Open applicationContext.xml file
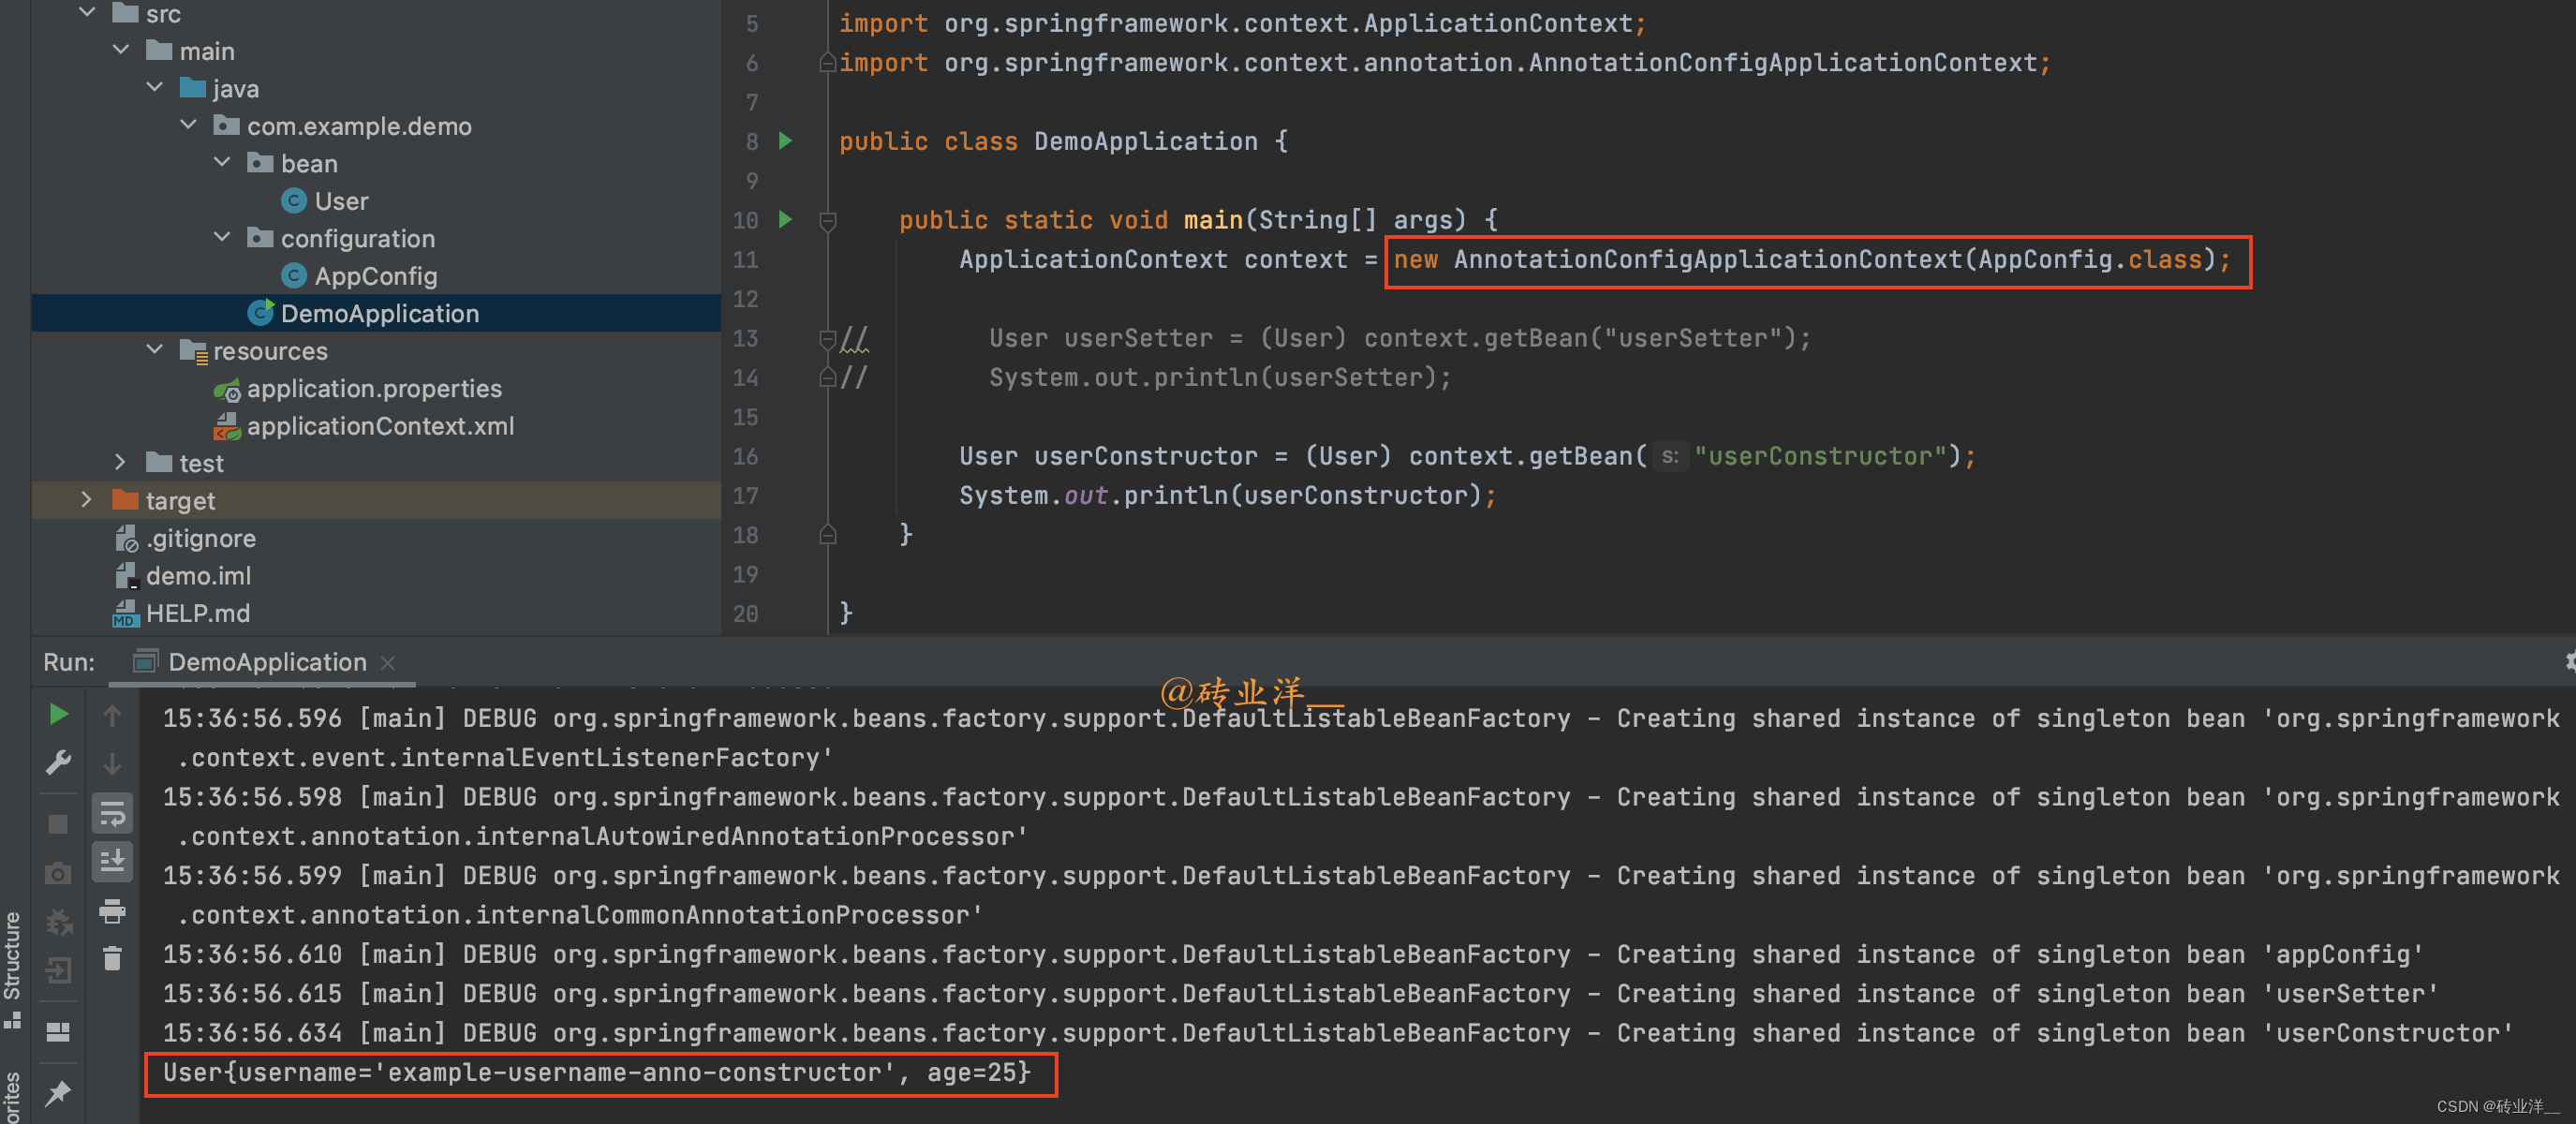 [x=380, y=426]
